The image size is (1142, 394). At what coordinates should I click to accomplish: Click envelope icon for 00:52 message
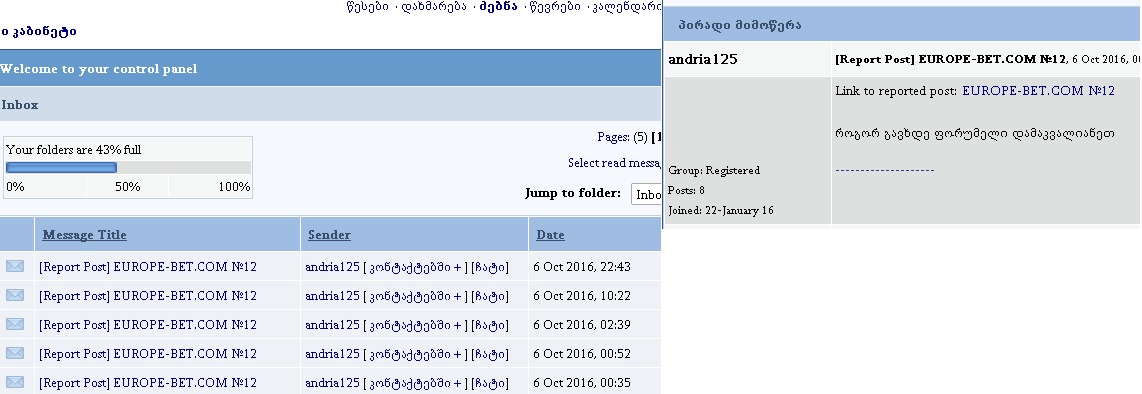[x=15, y=353]
